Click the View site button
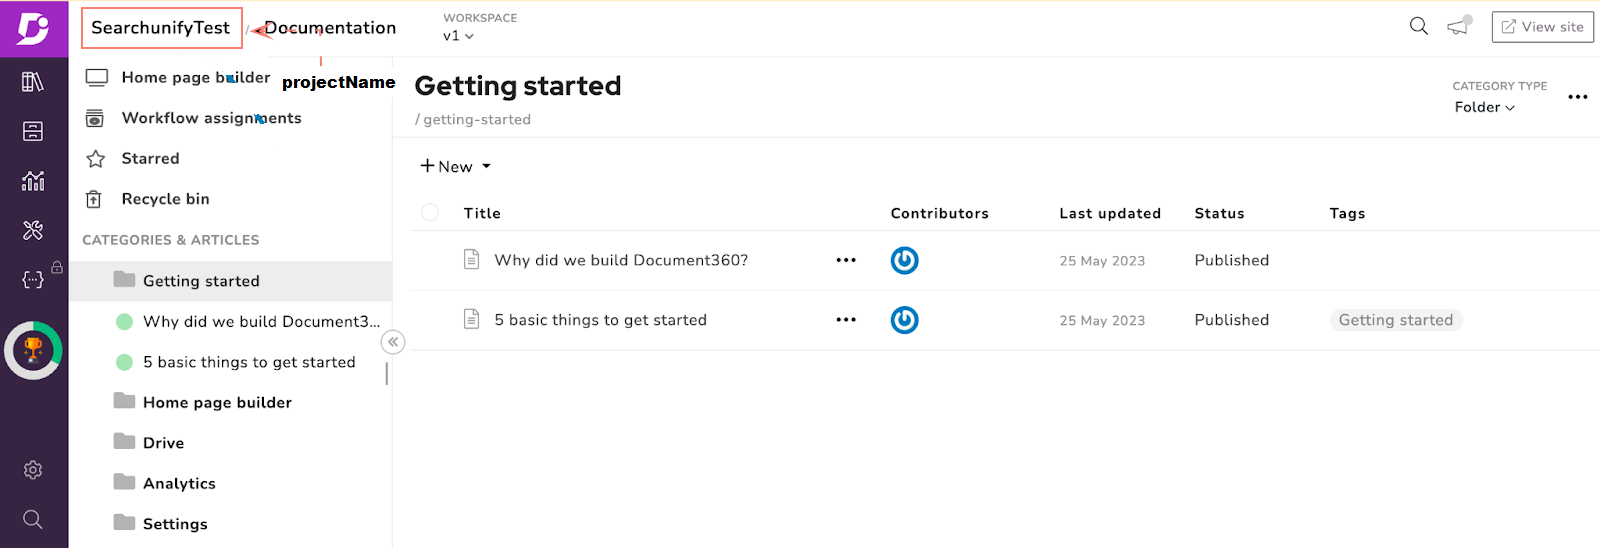1600x548 pixels. (x=1542, y=27)
